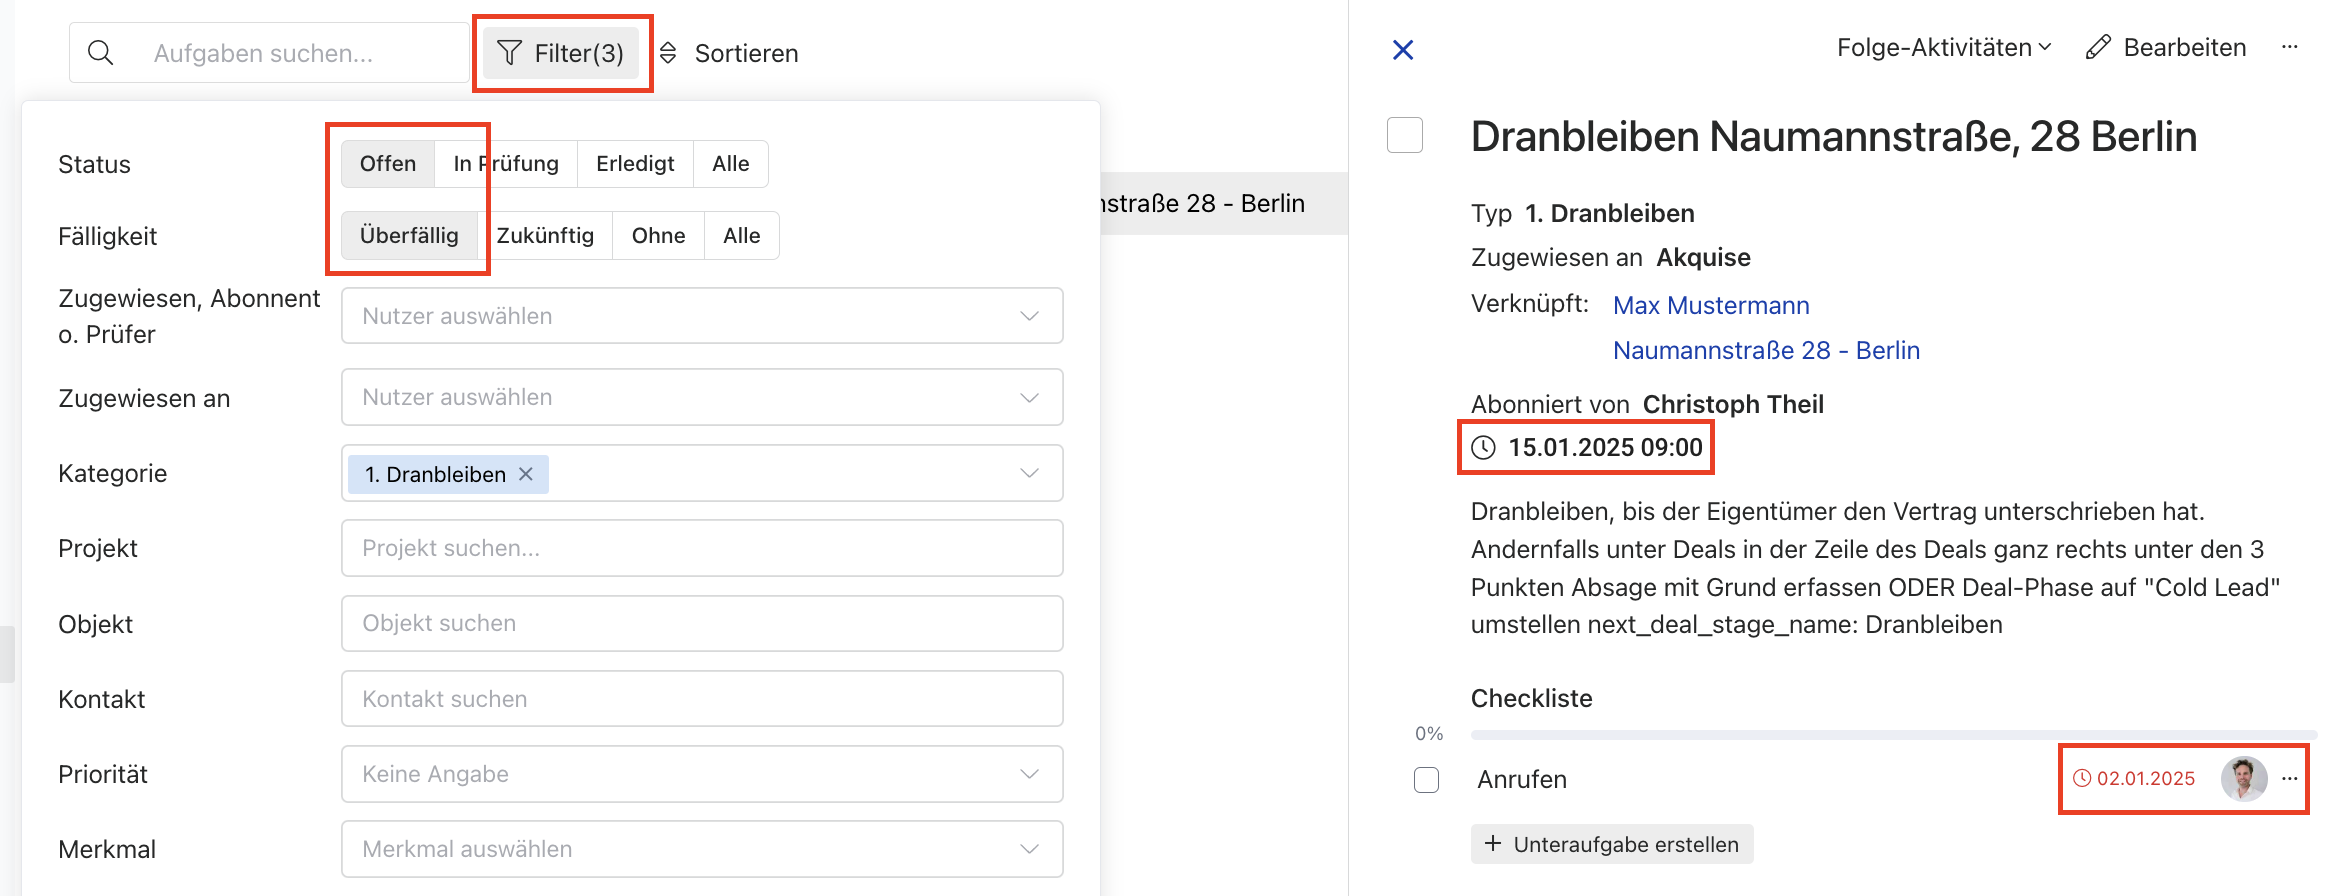Expand the Folge-Aktivitäten dropdown
This screenshot has width=2342, height=896.
tap(1943, 48)
